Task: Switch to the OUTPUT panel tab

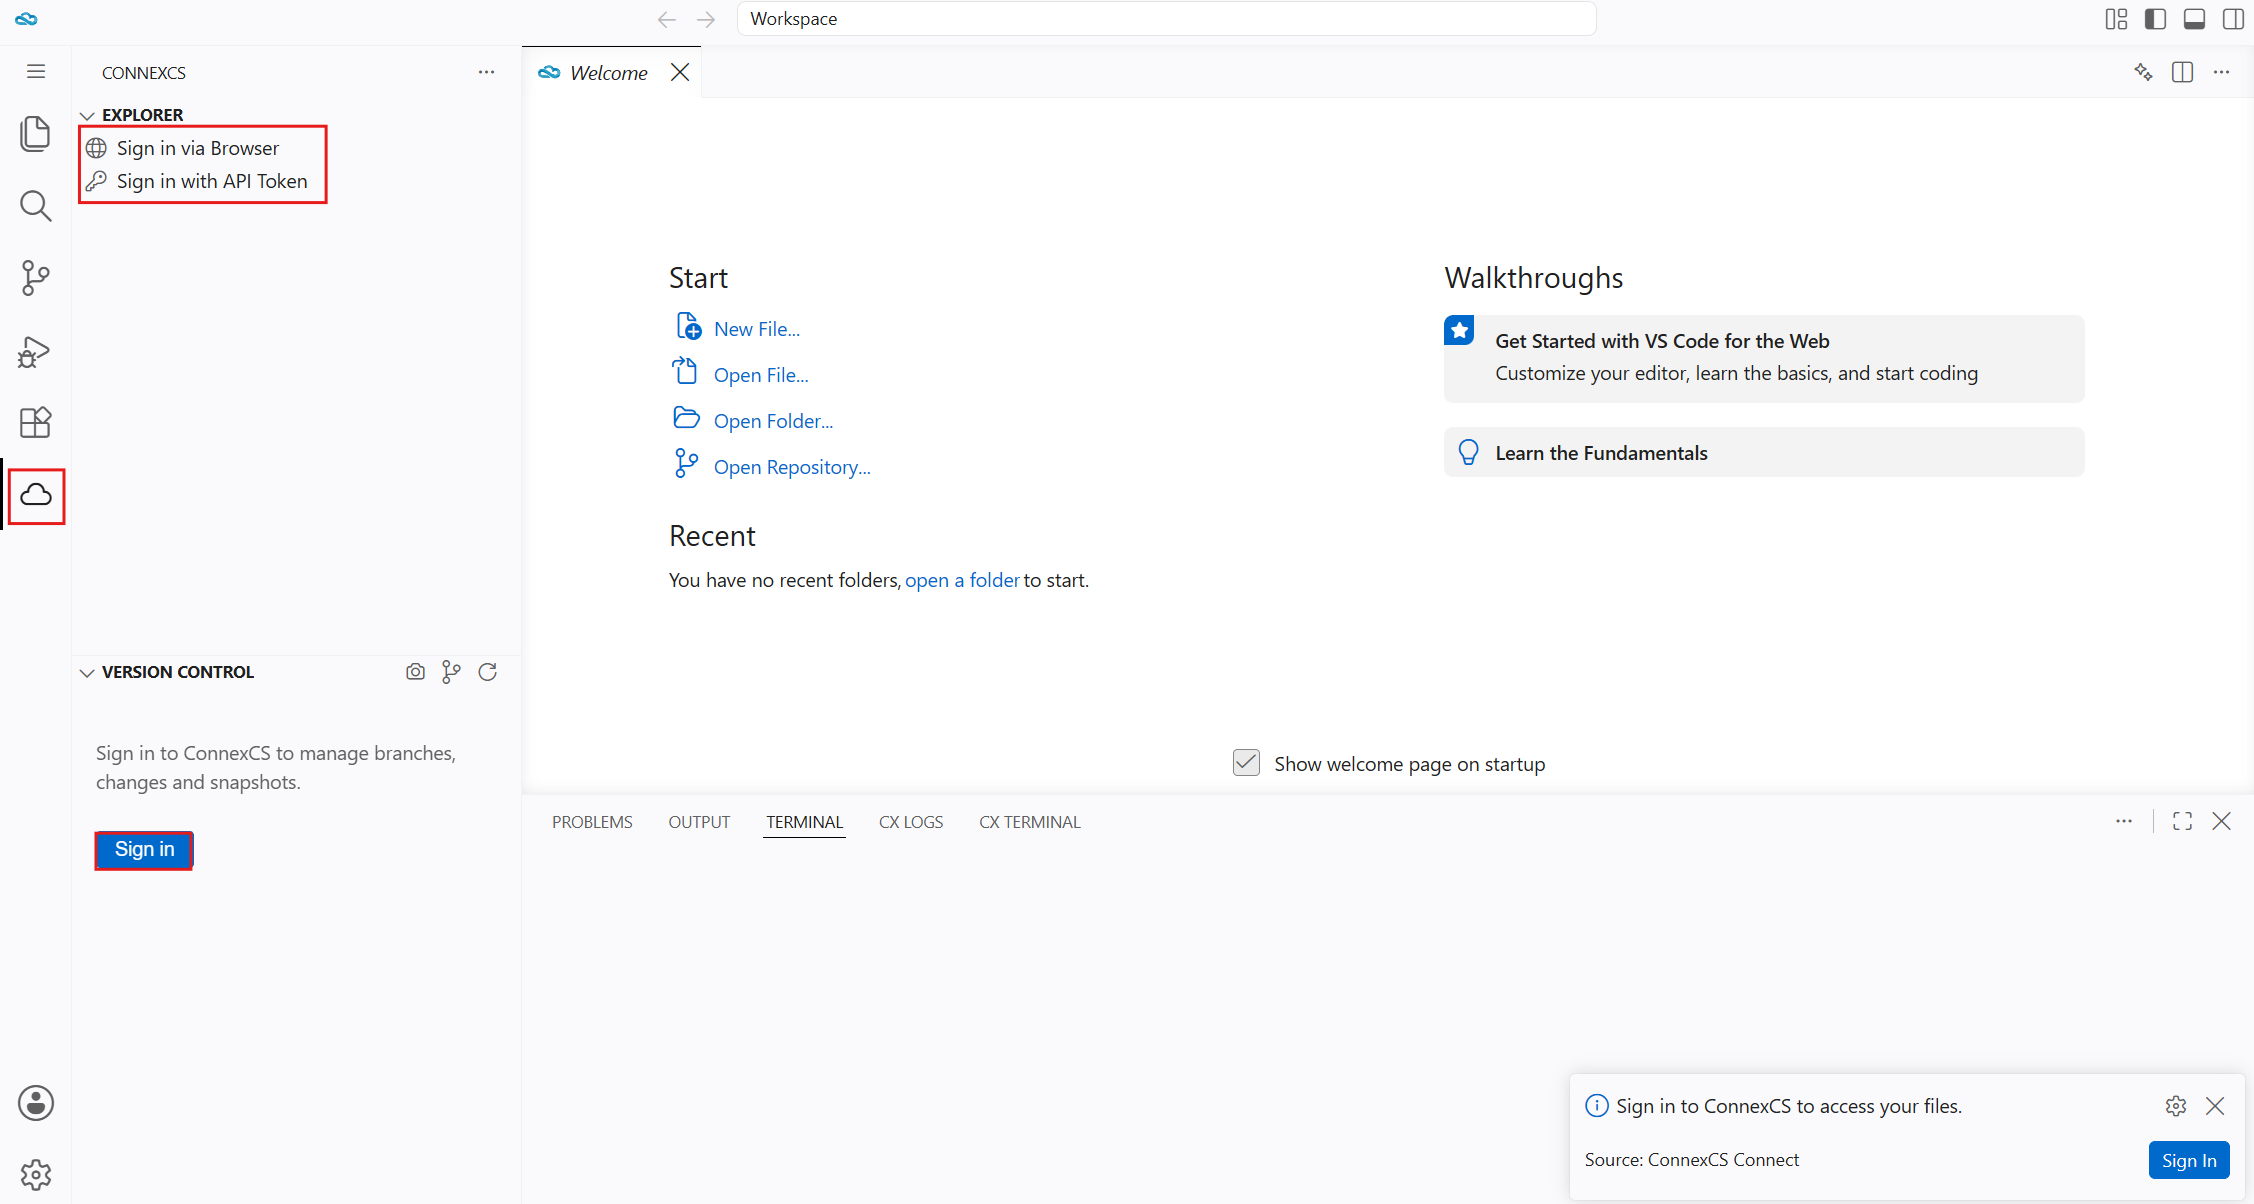Action: pyautogui.click(x=699, y=822)
